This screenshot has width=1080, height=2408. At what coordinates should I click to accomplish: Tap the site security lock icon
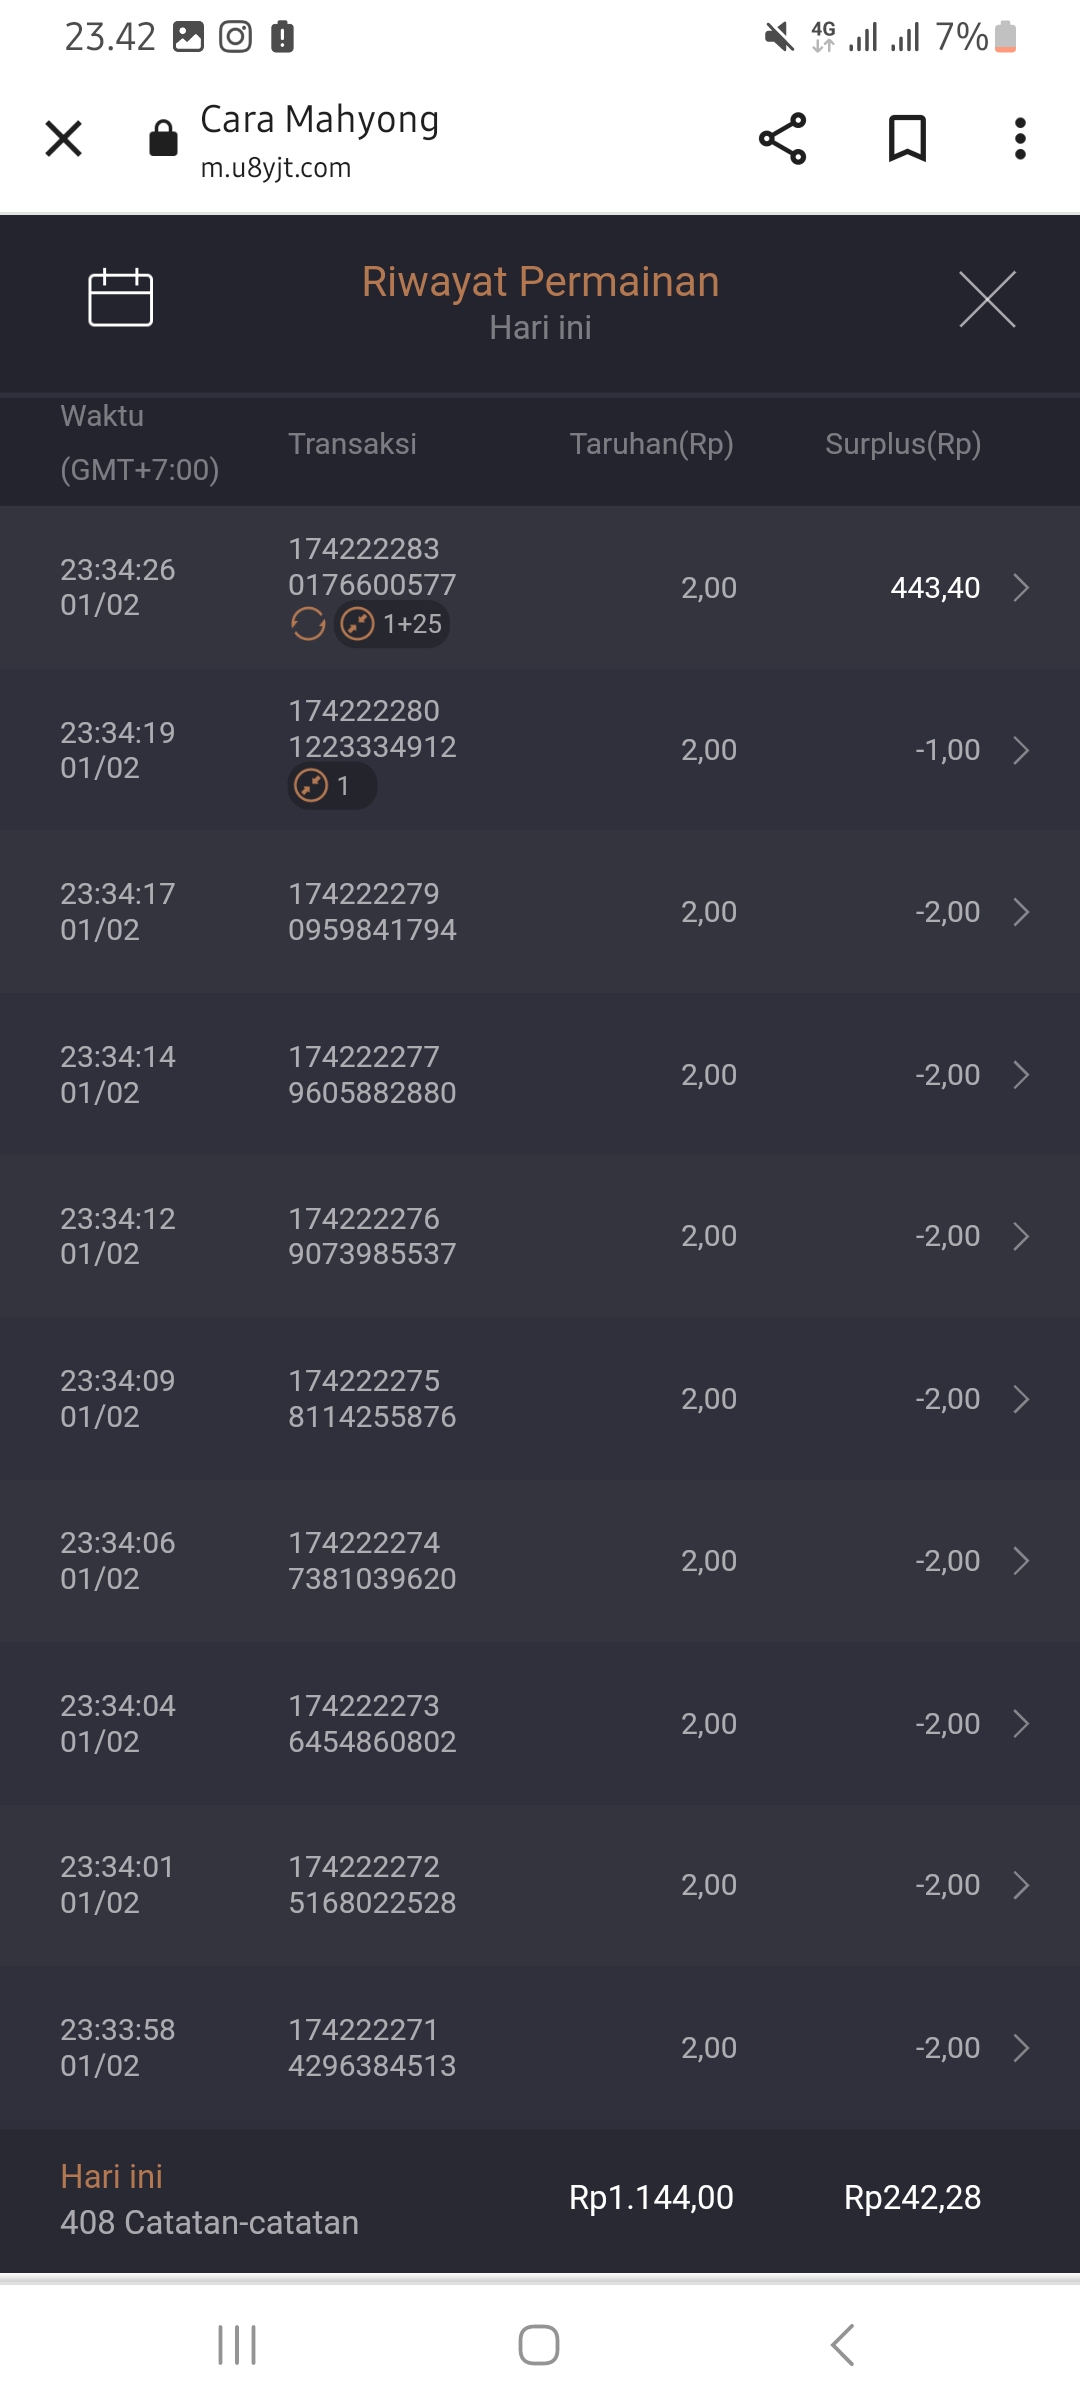[x=163, y=138]
